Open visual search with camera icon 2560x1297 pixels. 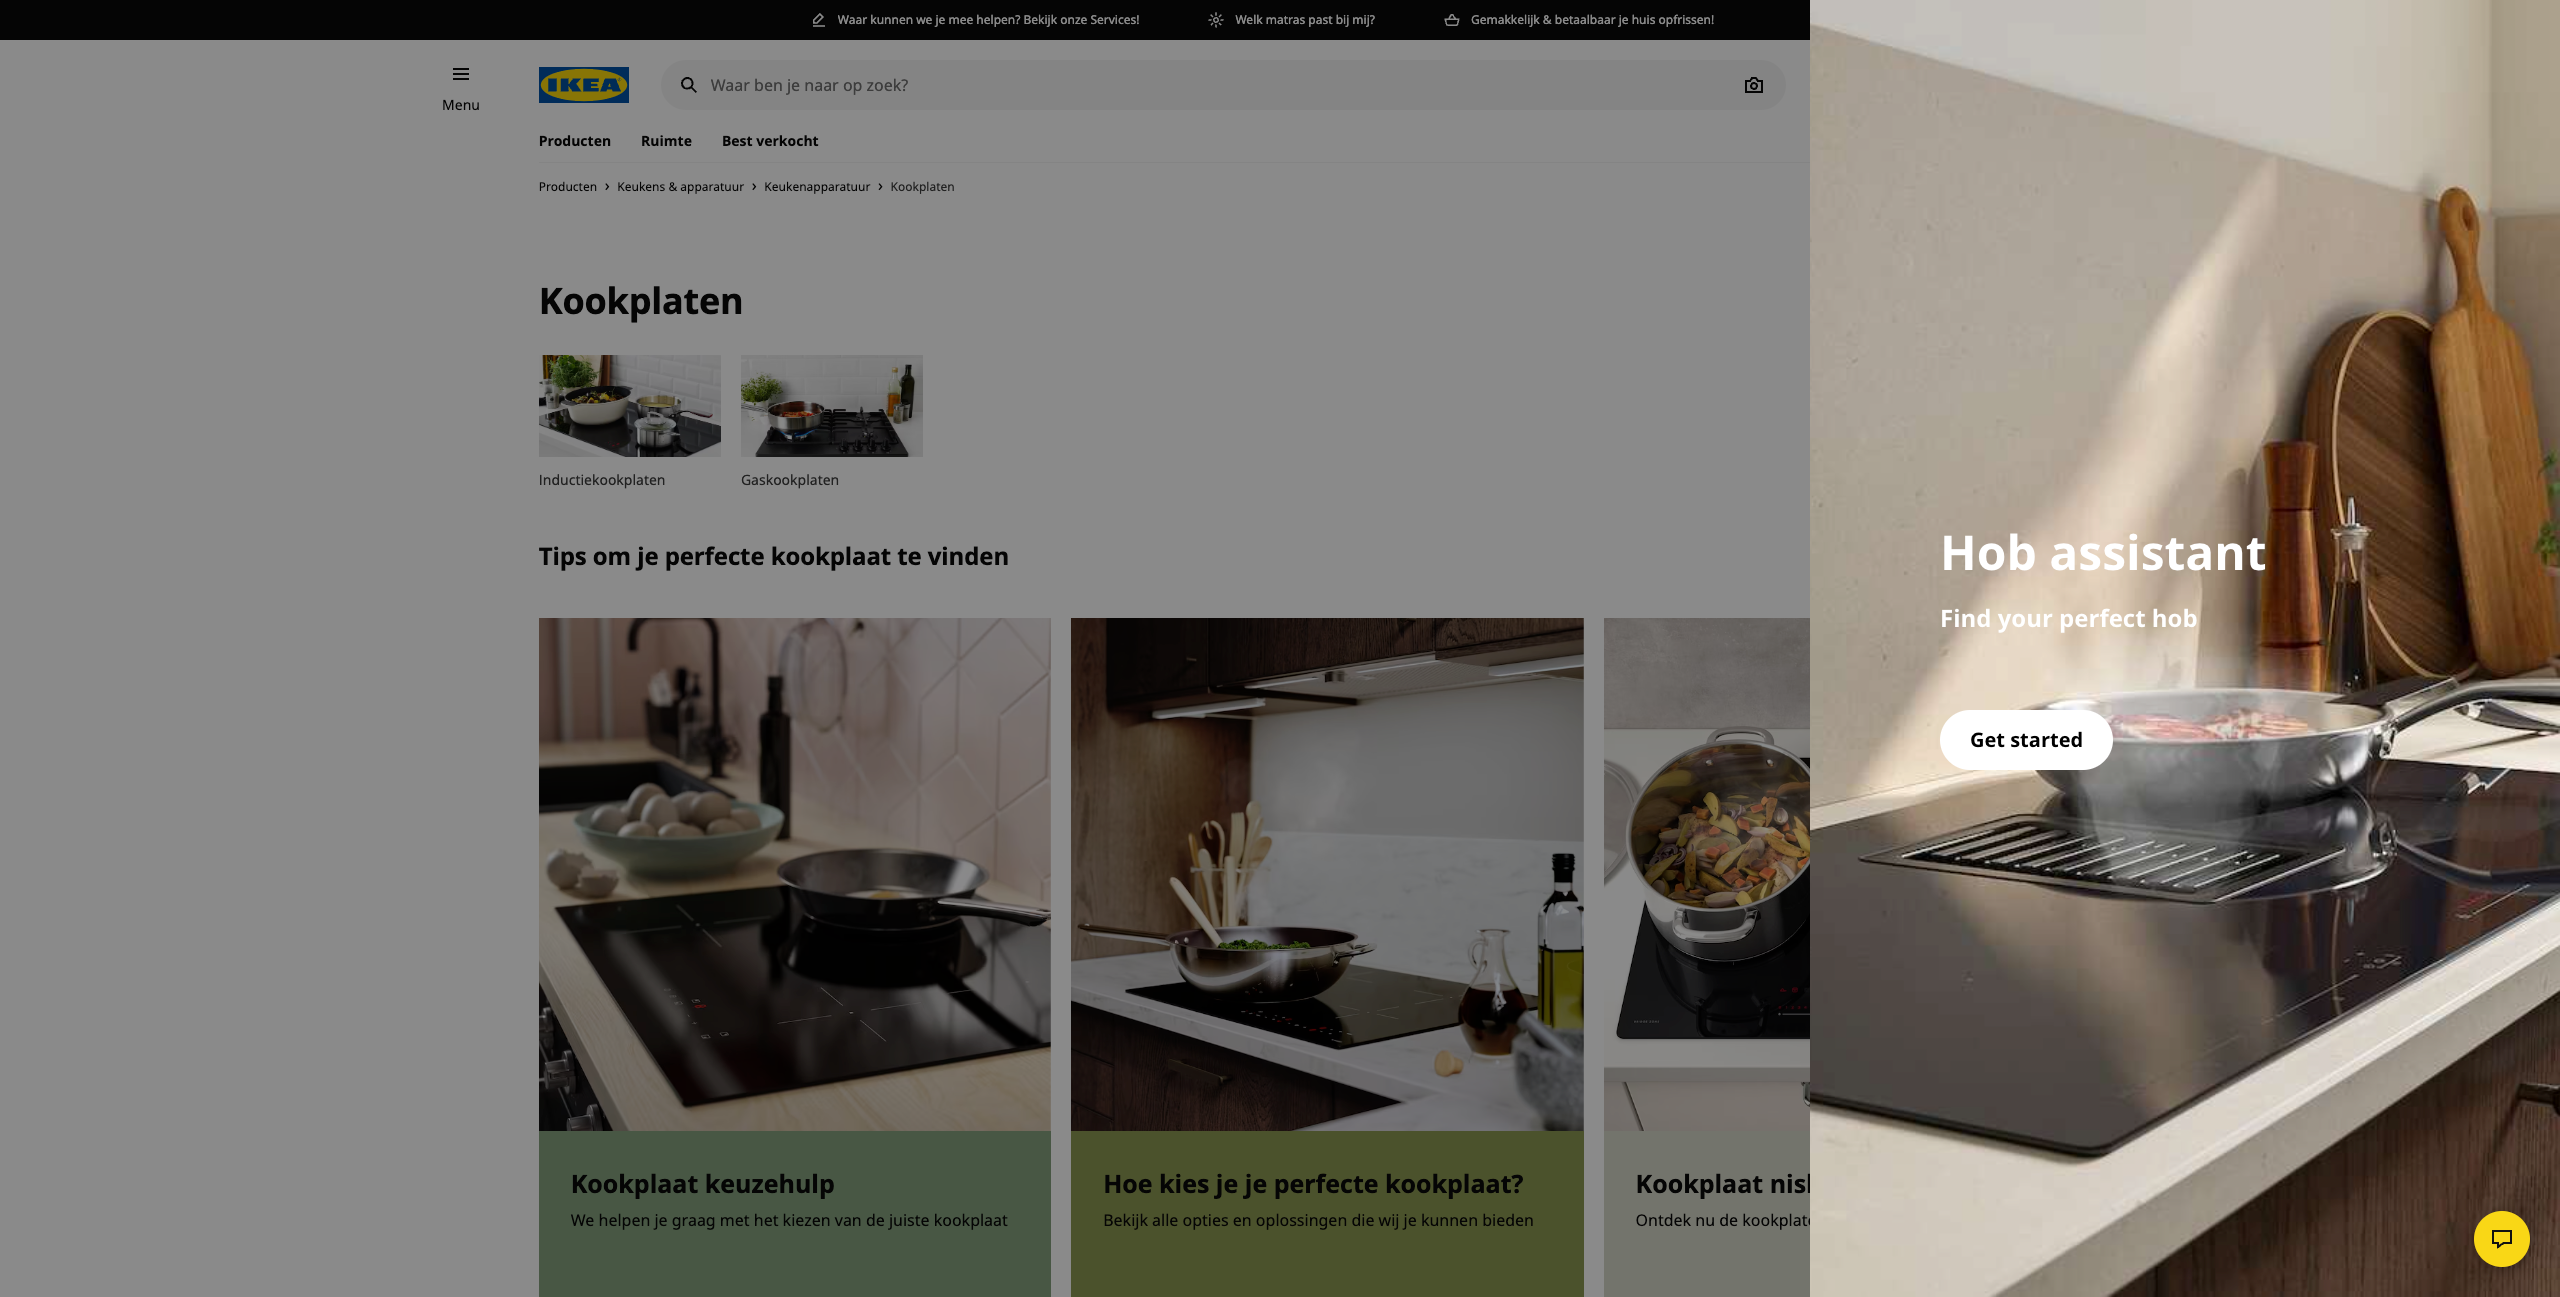click(x=1754, y=85)
